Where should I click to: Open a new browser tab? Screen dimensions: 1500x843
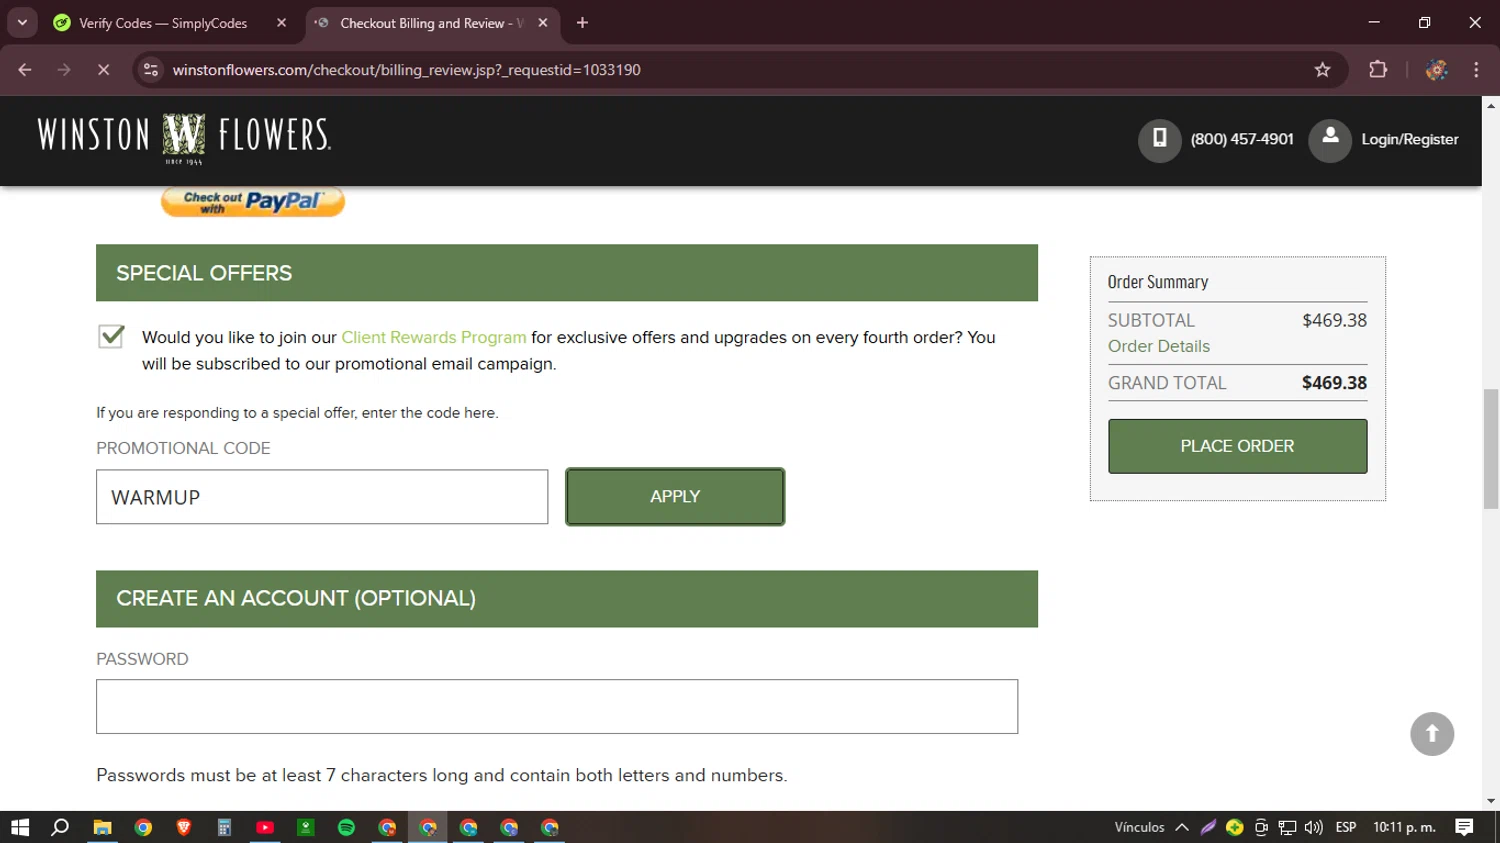coord(582,23)
